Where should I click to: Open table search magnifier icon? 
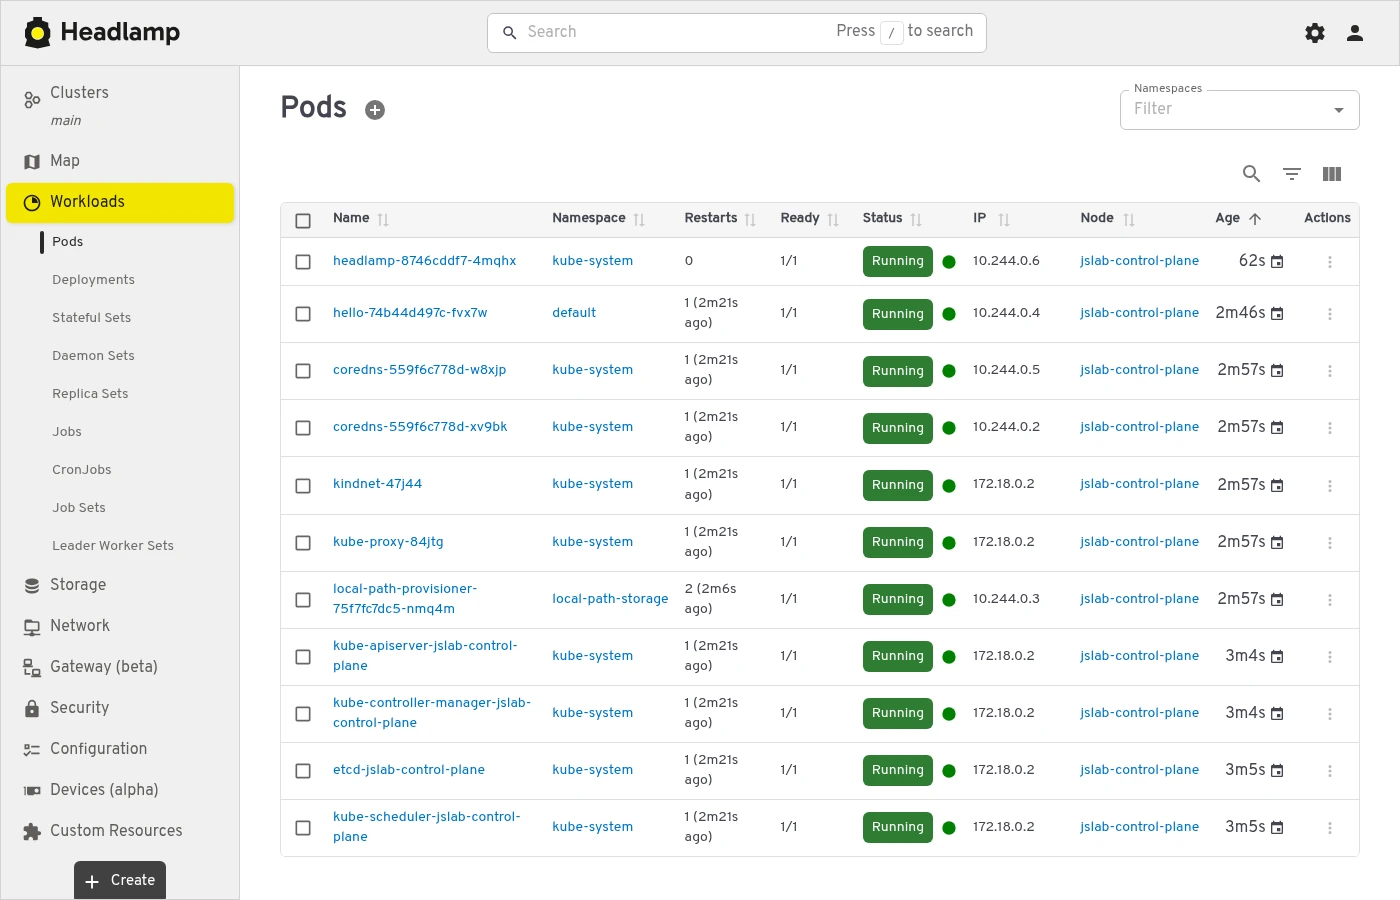click(x=1251, y=174)
